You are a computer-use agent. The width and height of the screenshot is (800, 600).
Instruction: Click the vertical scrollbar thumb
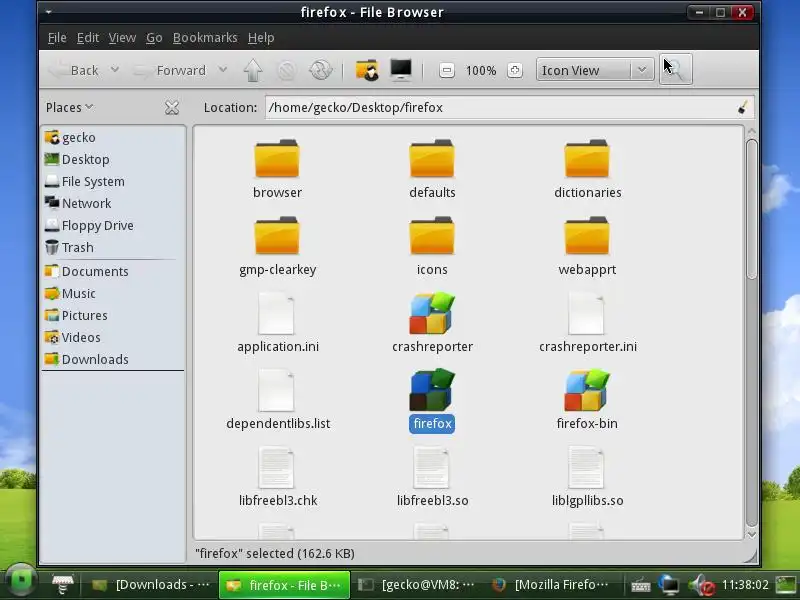(x=751, y=209)
